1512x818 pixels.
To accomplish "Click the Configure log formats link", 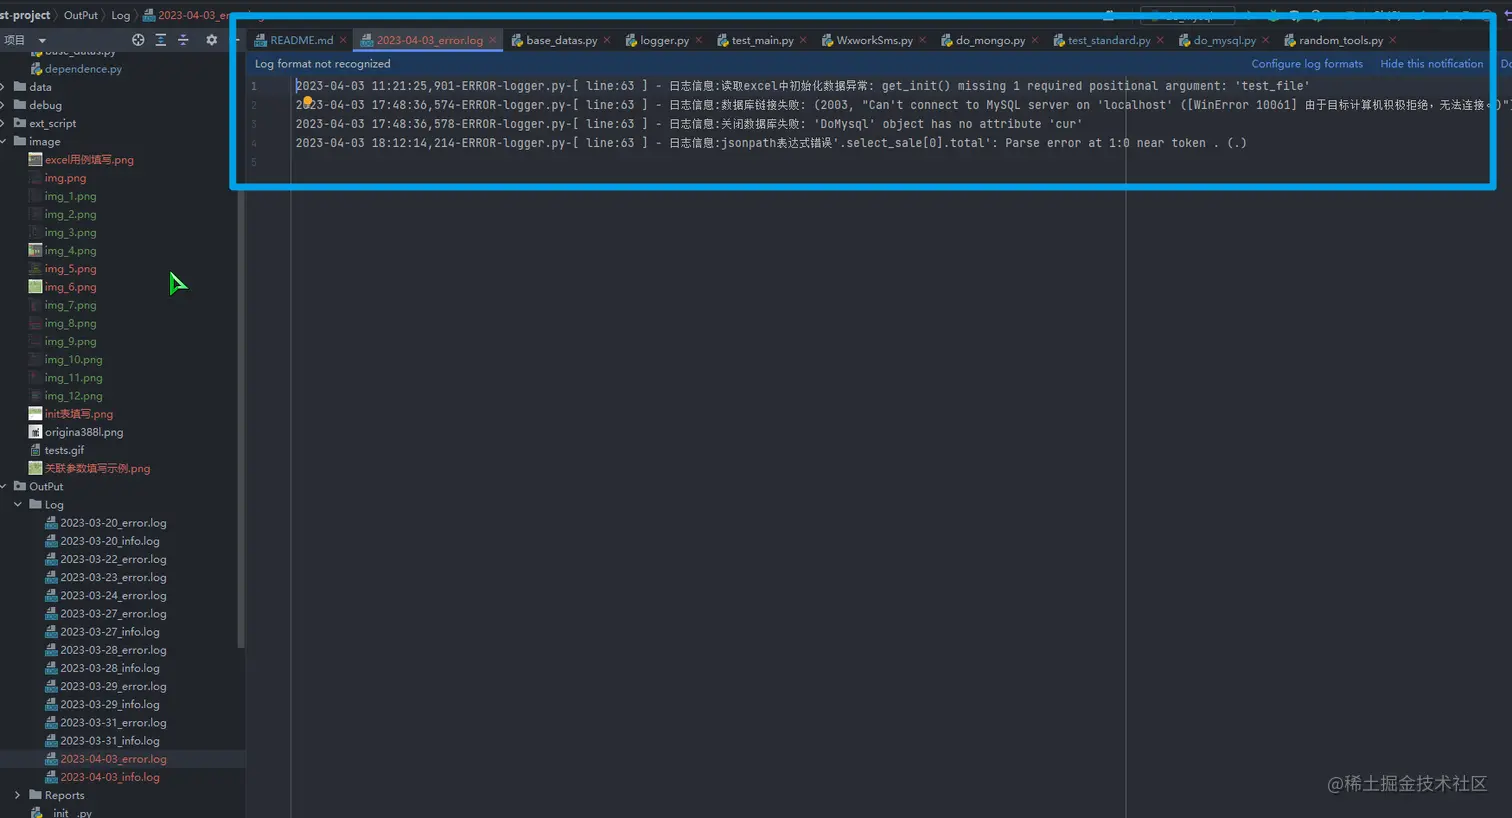I will tap(1307, 63).
